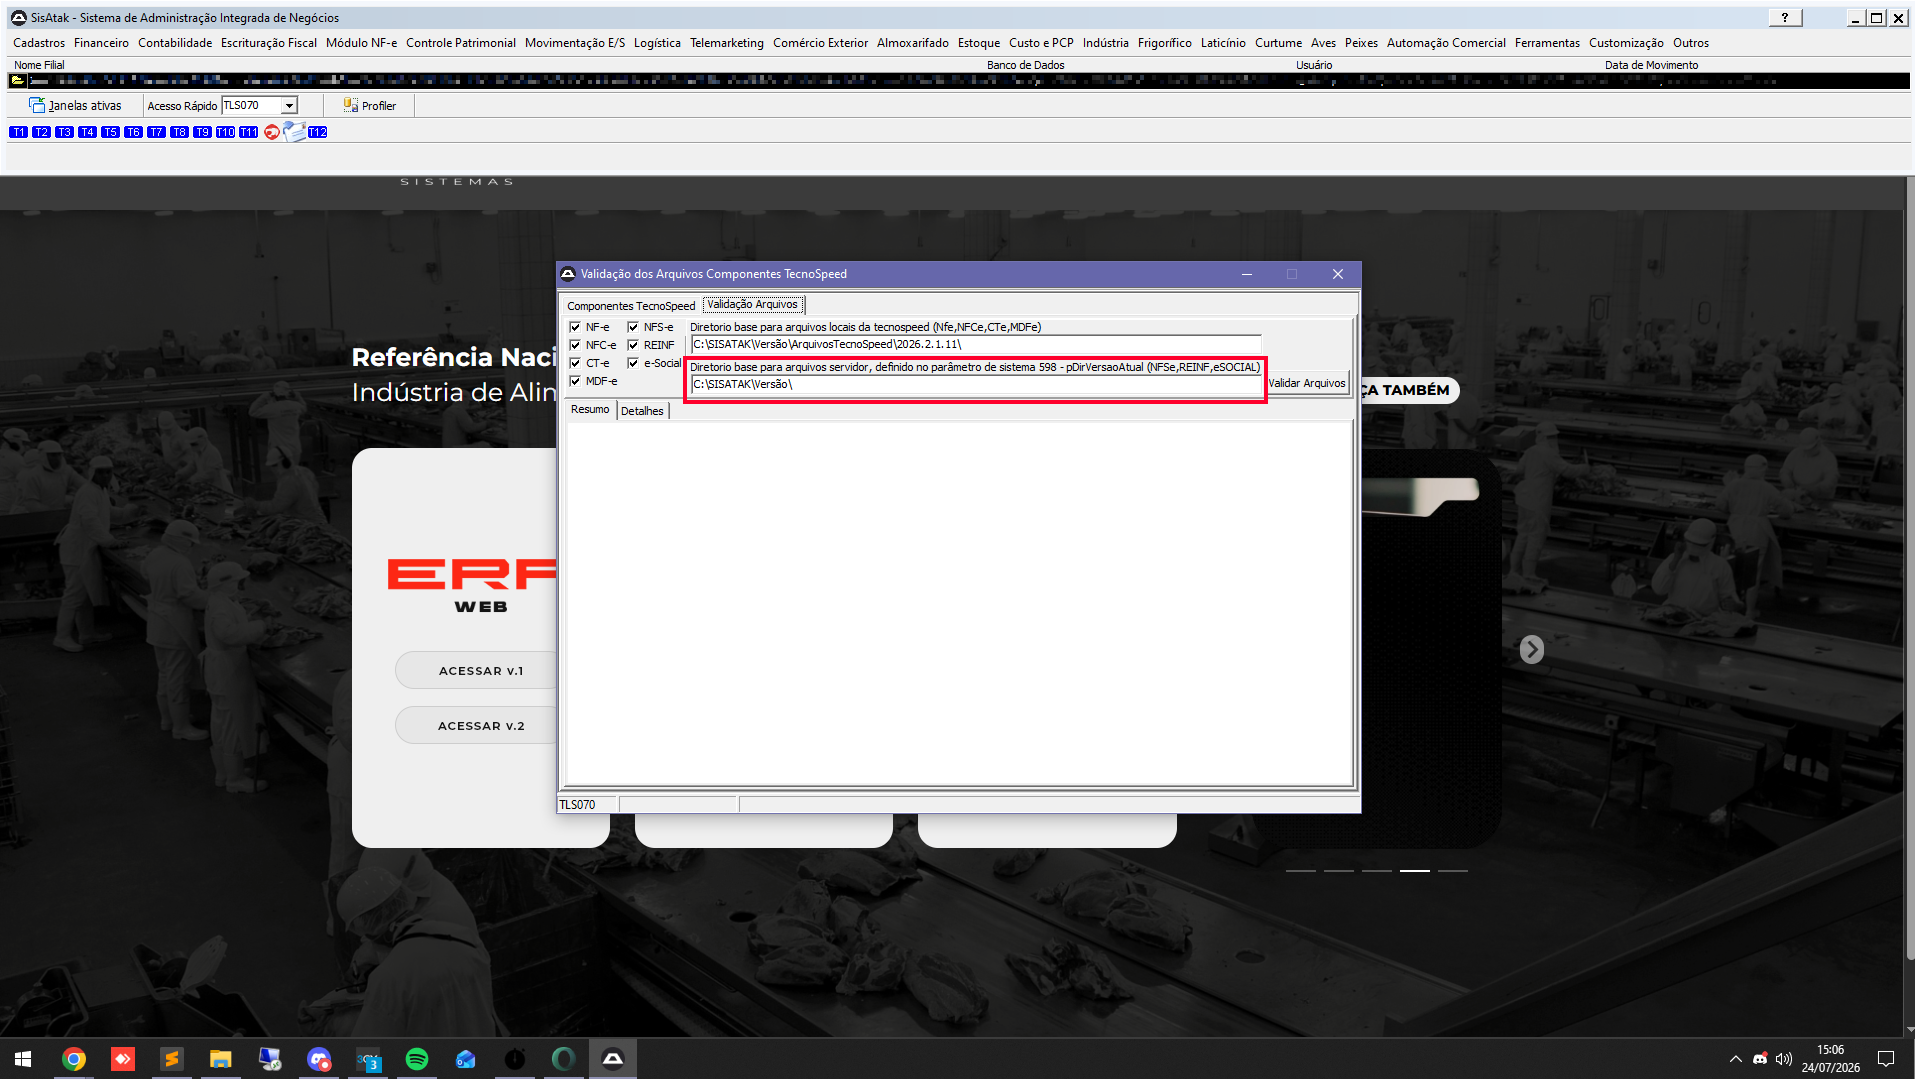Click the T7 shortcut icon

click(156, 132)
